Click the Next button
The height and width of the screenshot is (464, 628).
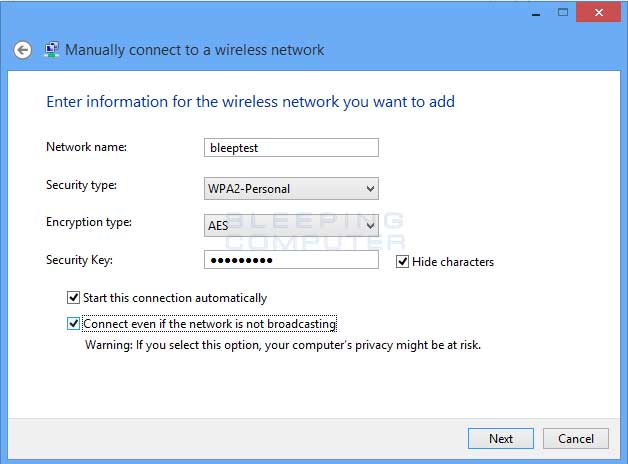point(501,438)
